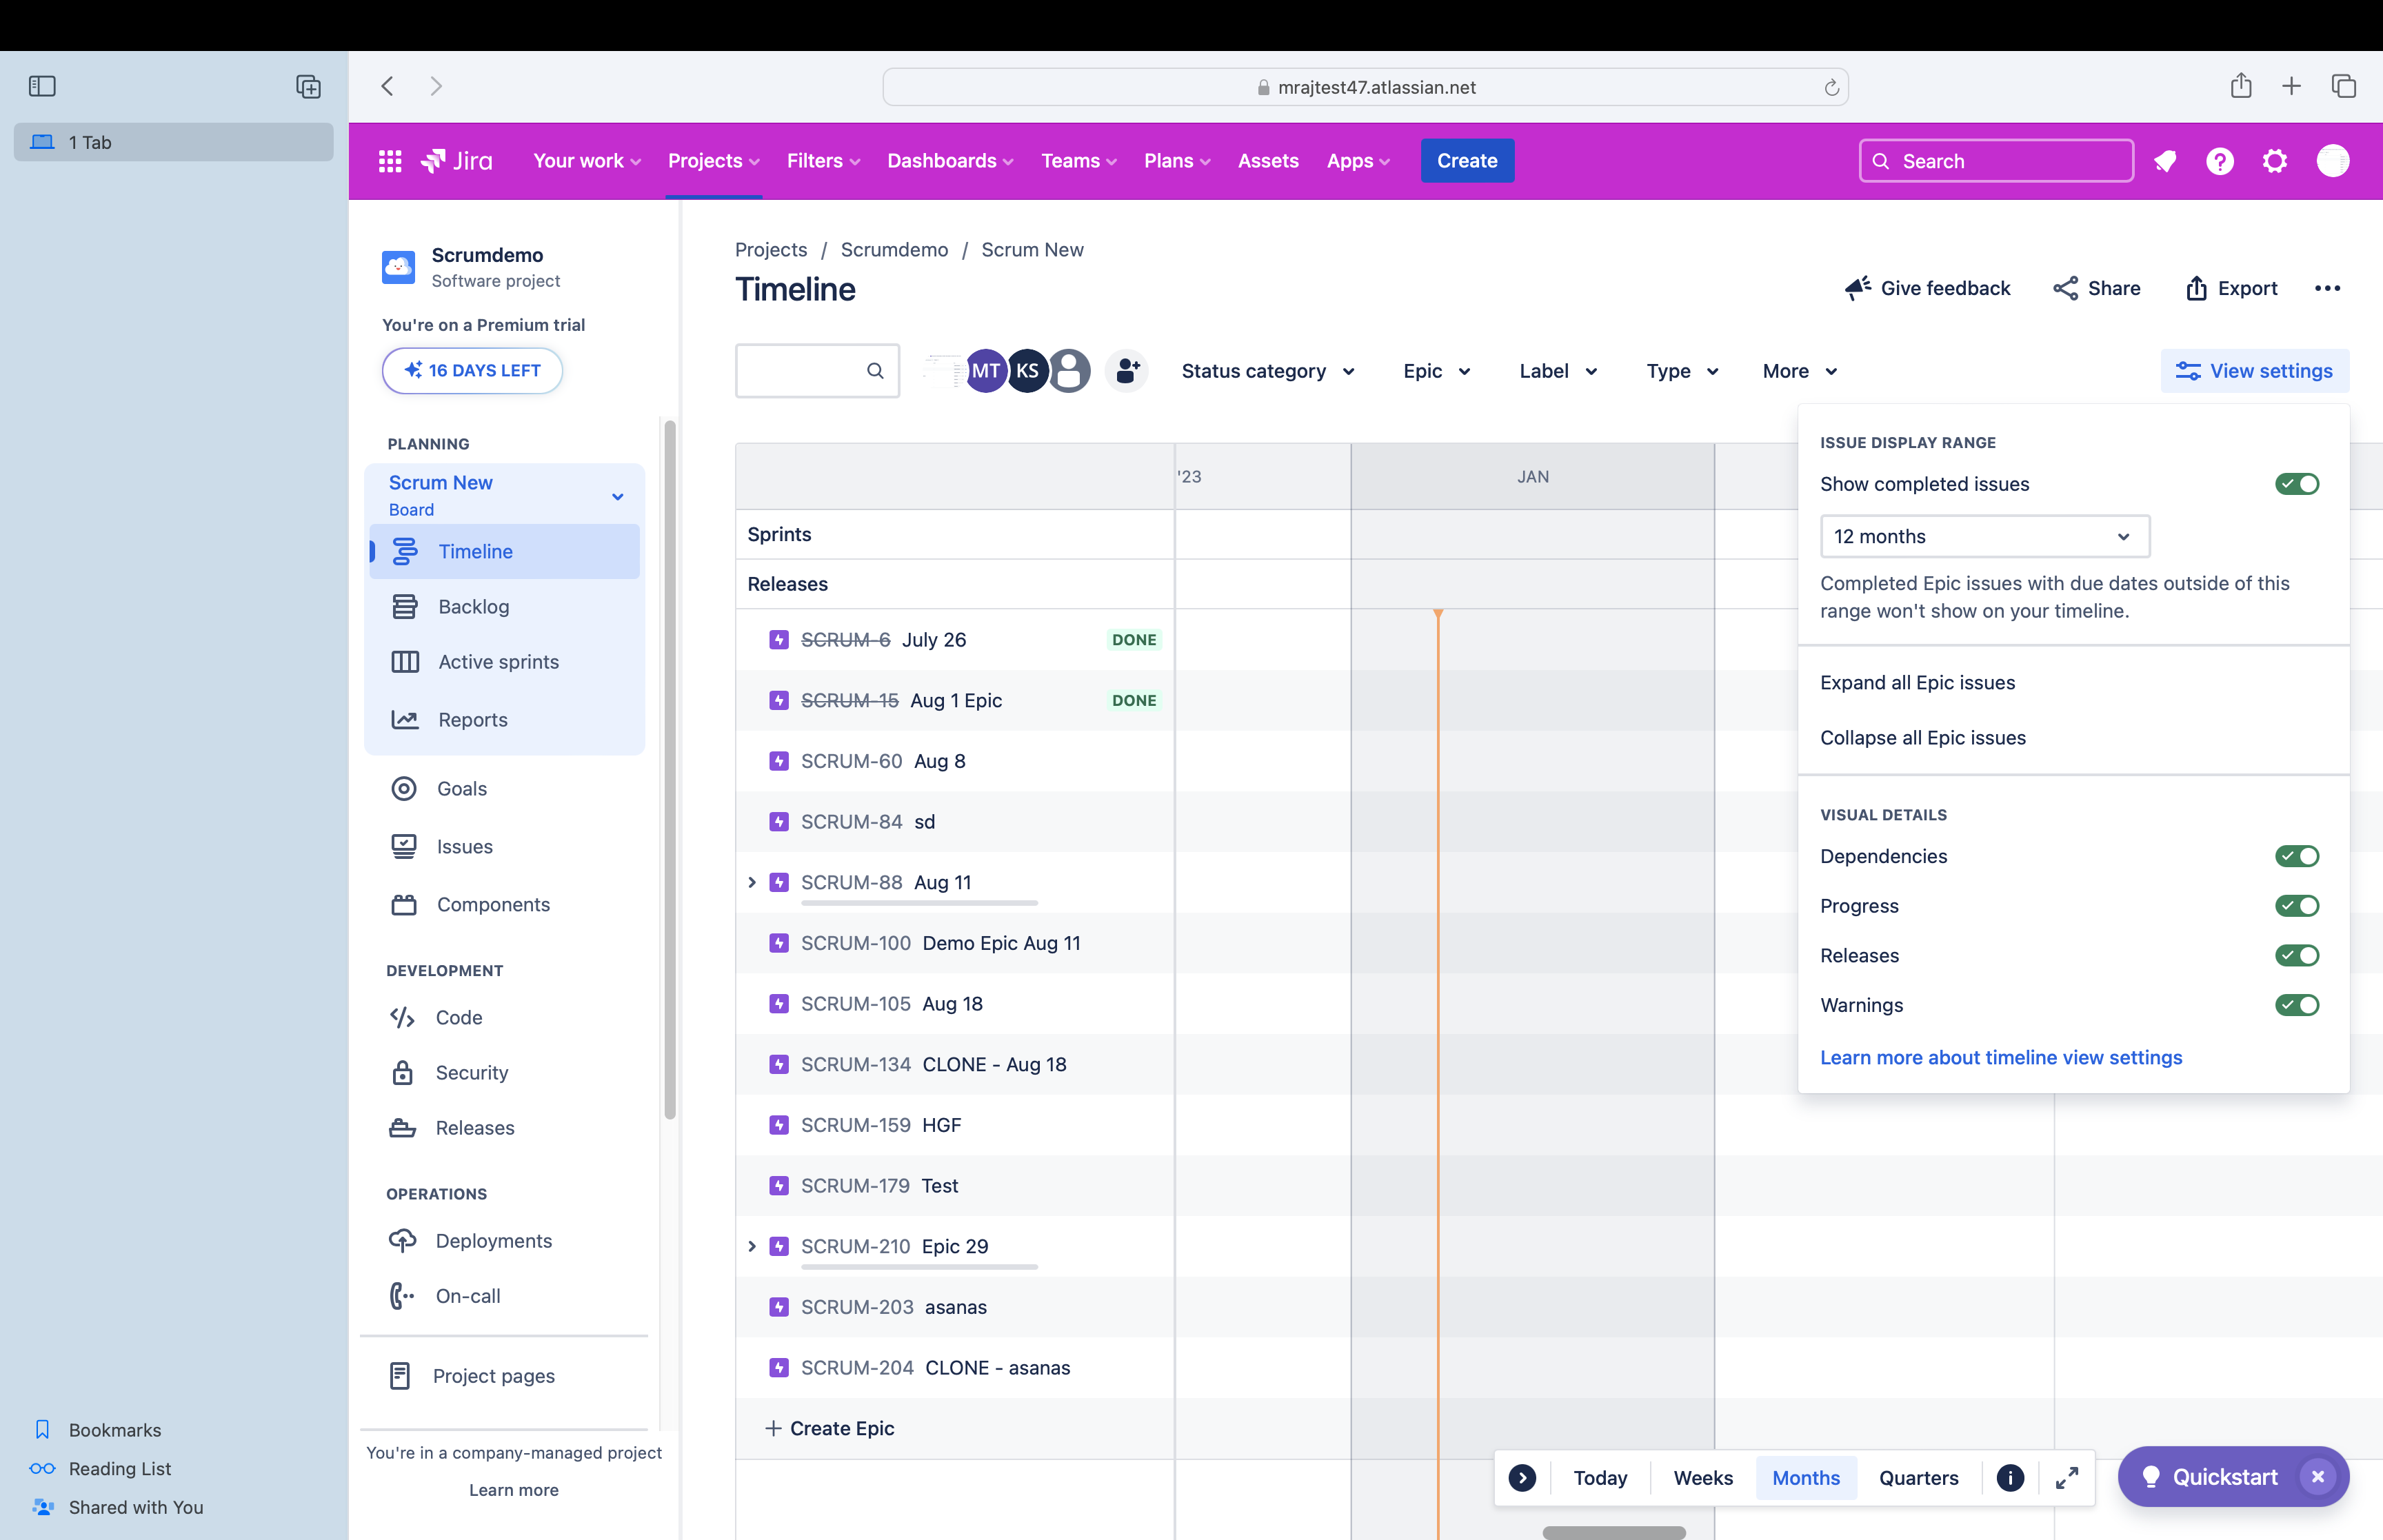Open the three-dots more actions menu
The height and width of the screenshot is (1540, 2383).
pyautogui.click(x=2327, y=289)
